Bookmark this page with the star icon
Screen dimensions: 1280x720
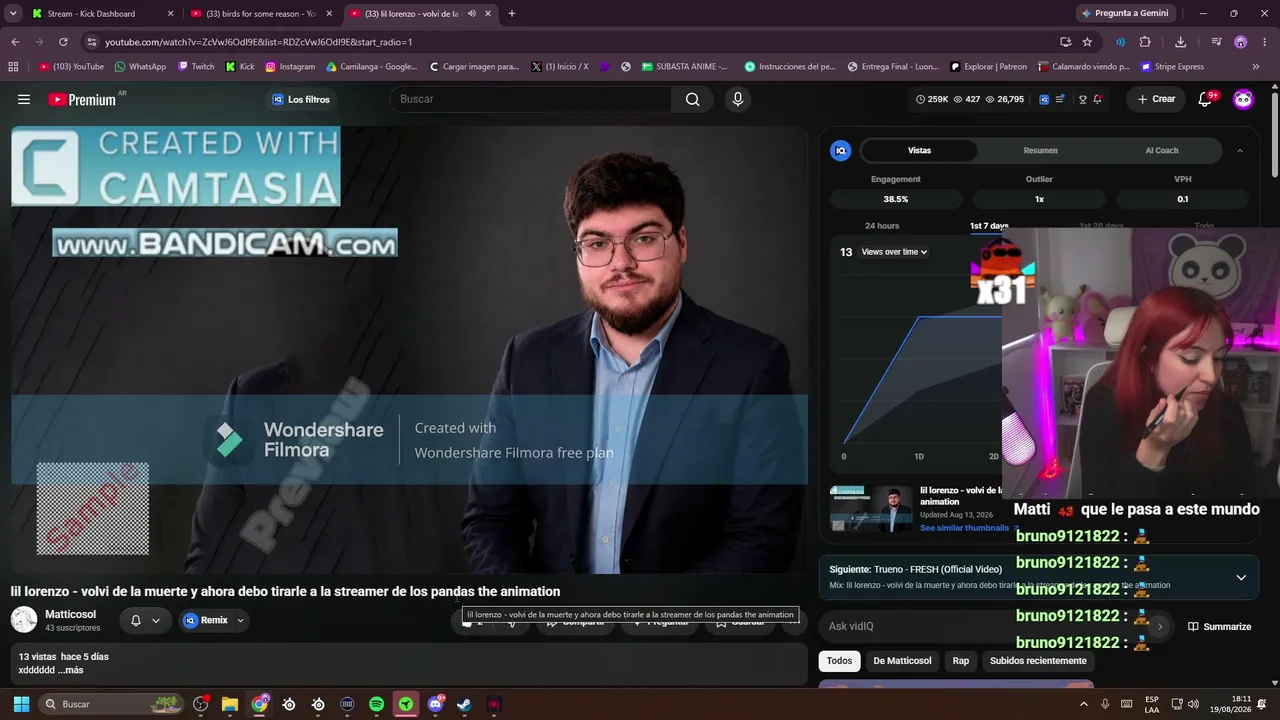1087,42
